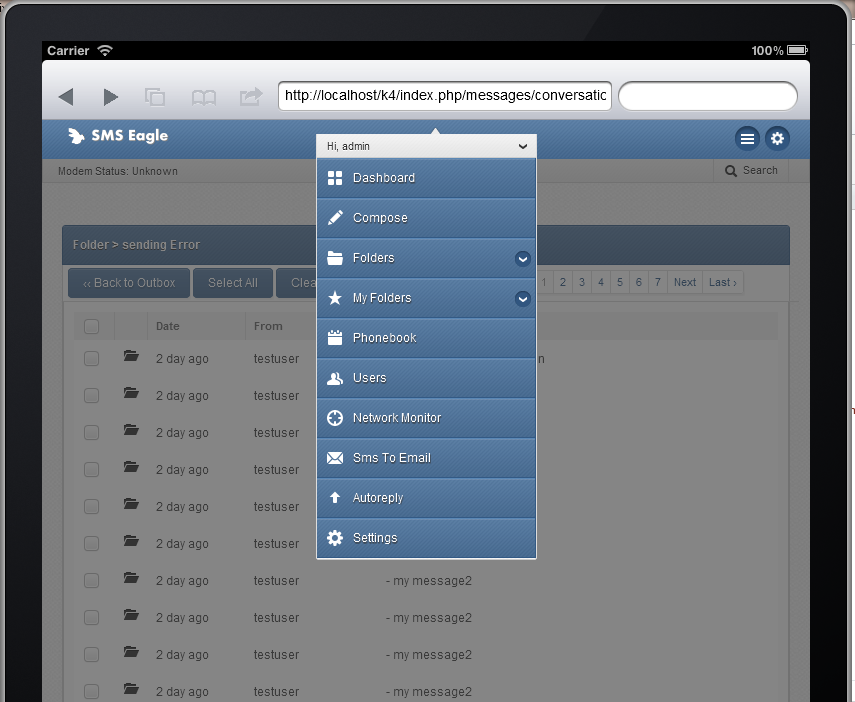Focus the browser search field
The image size is (855, 702).
[x=708, y=96]
